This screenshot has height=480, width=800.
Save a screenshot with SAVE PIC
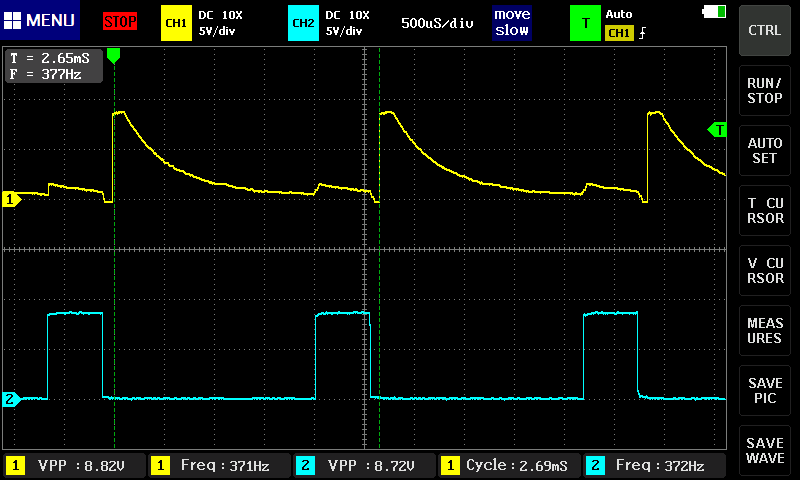pos(764,391)
